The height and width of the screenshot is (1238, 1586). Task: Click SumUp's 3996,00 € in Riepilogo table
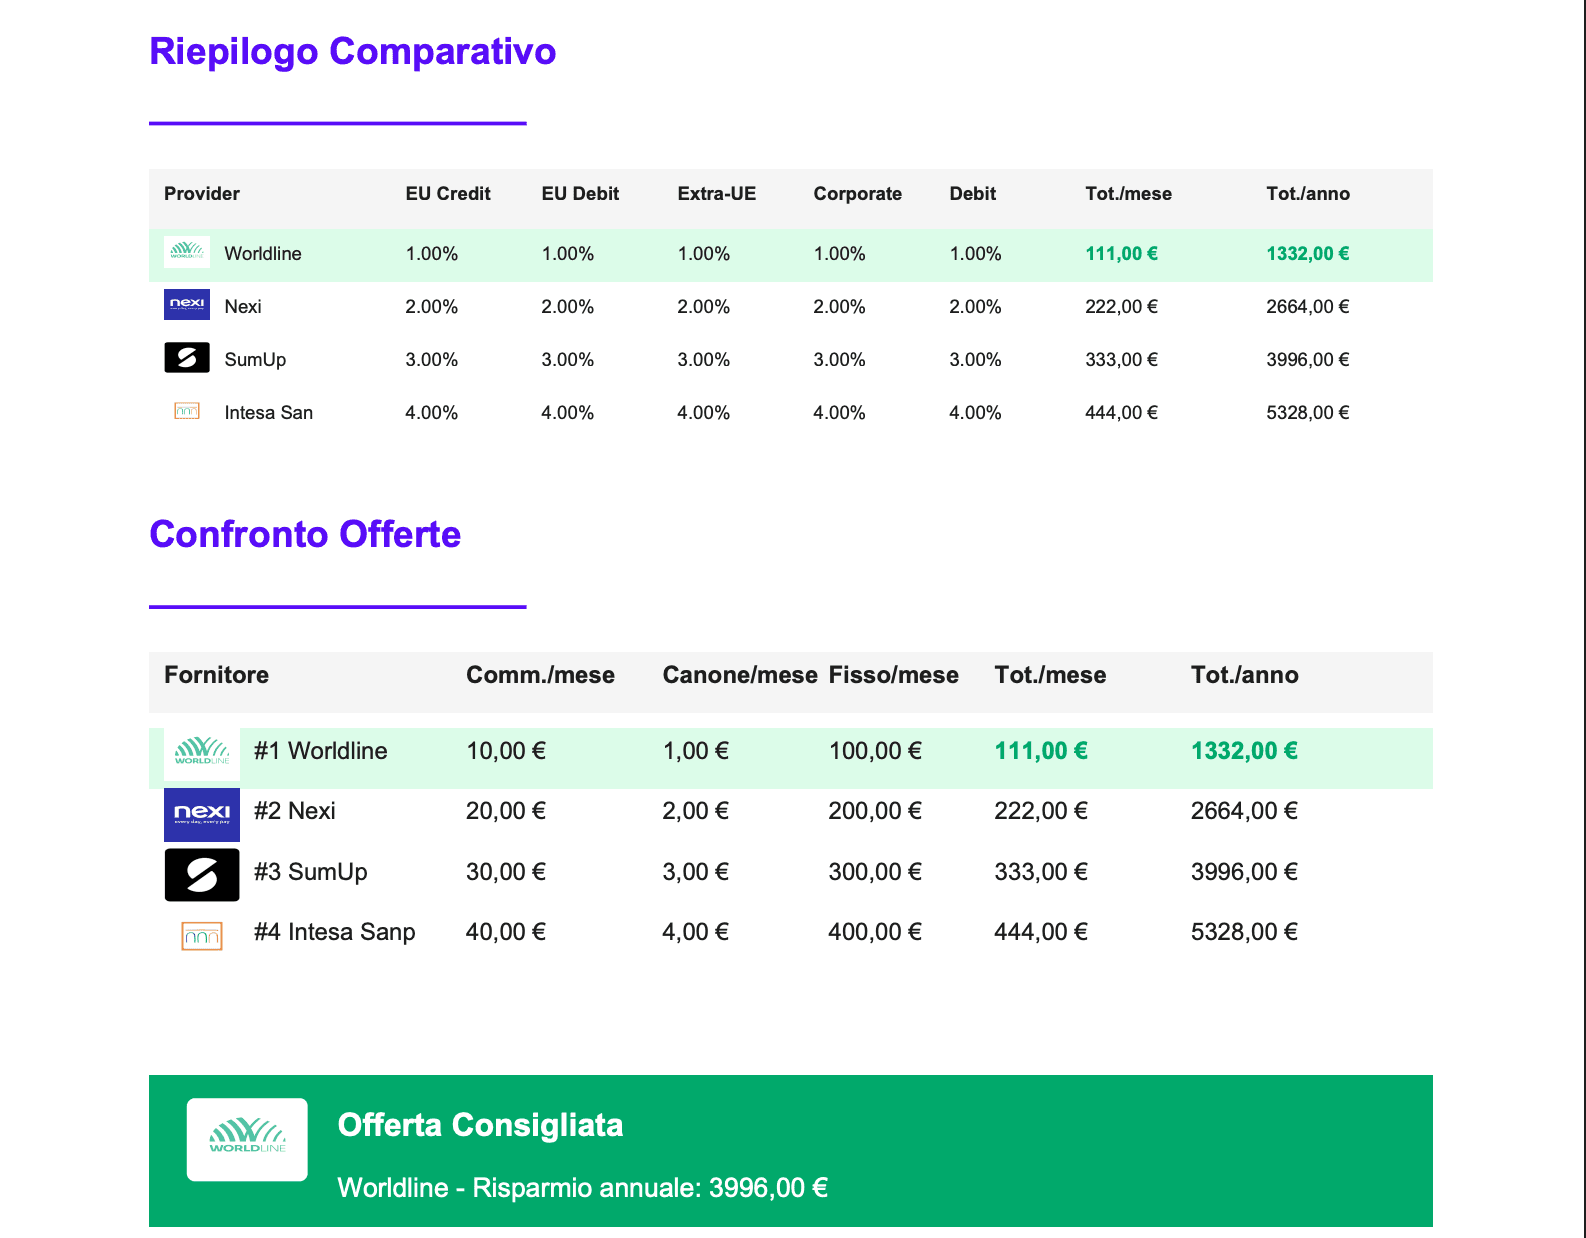click(1308, 360)
